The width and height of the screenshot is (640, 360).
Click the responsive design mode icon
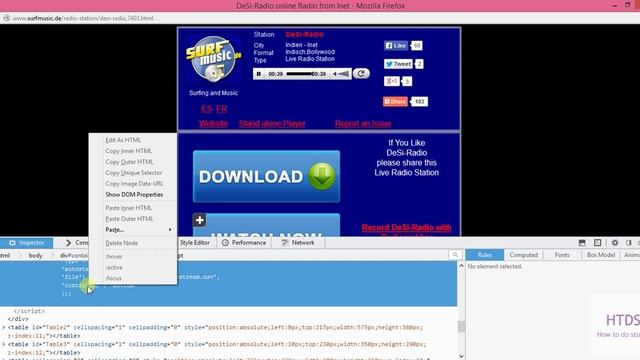[598, 243]
